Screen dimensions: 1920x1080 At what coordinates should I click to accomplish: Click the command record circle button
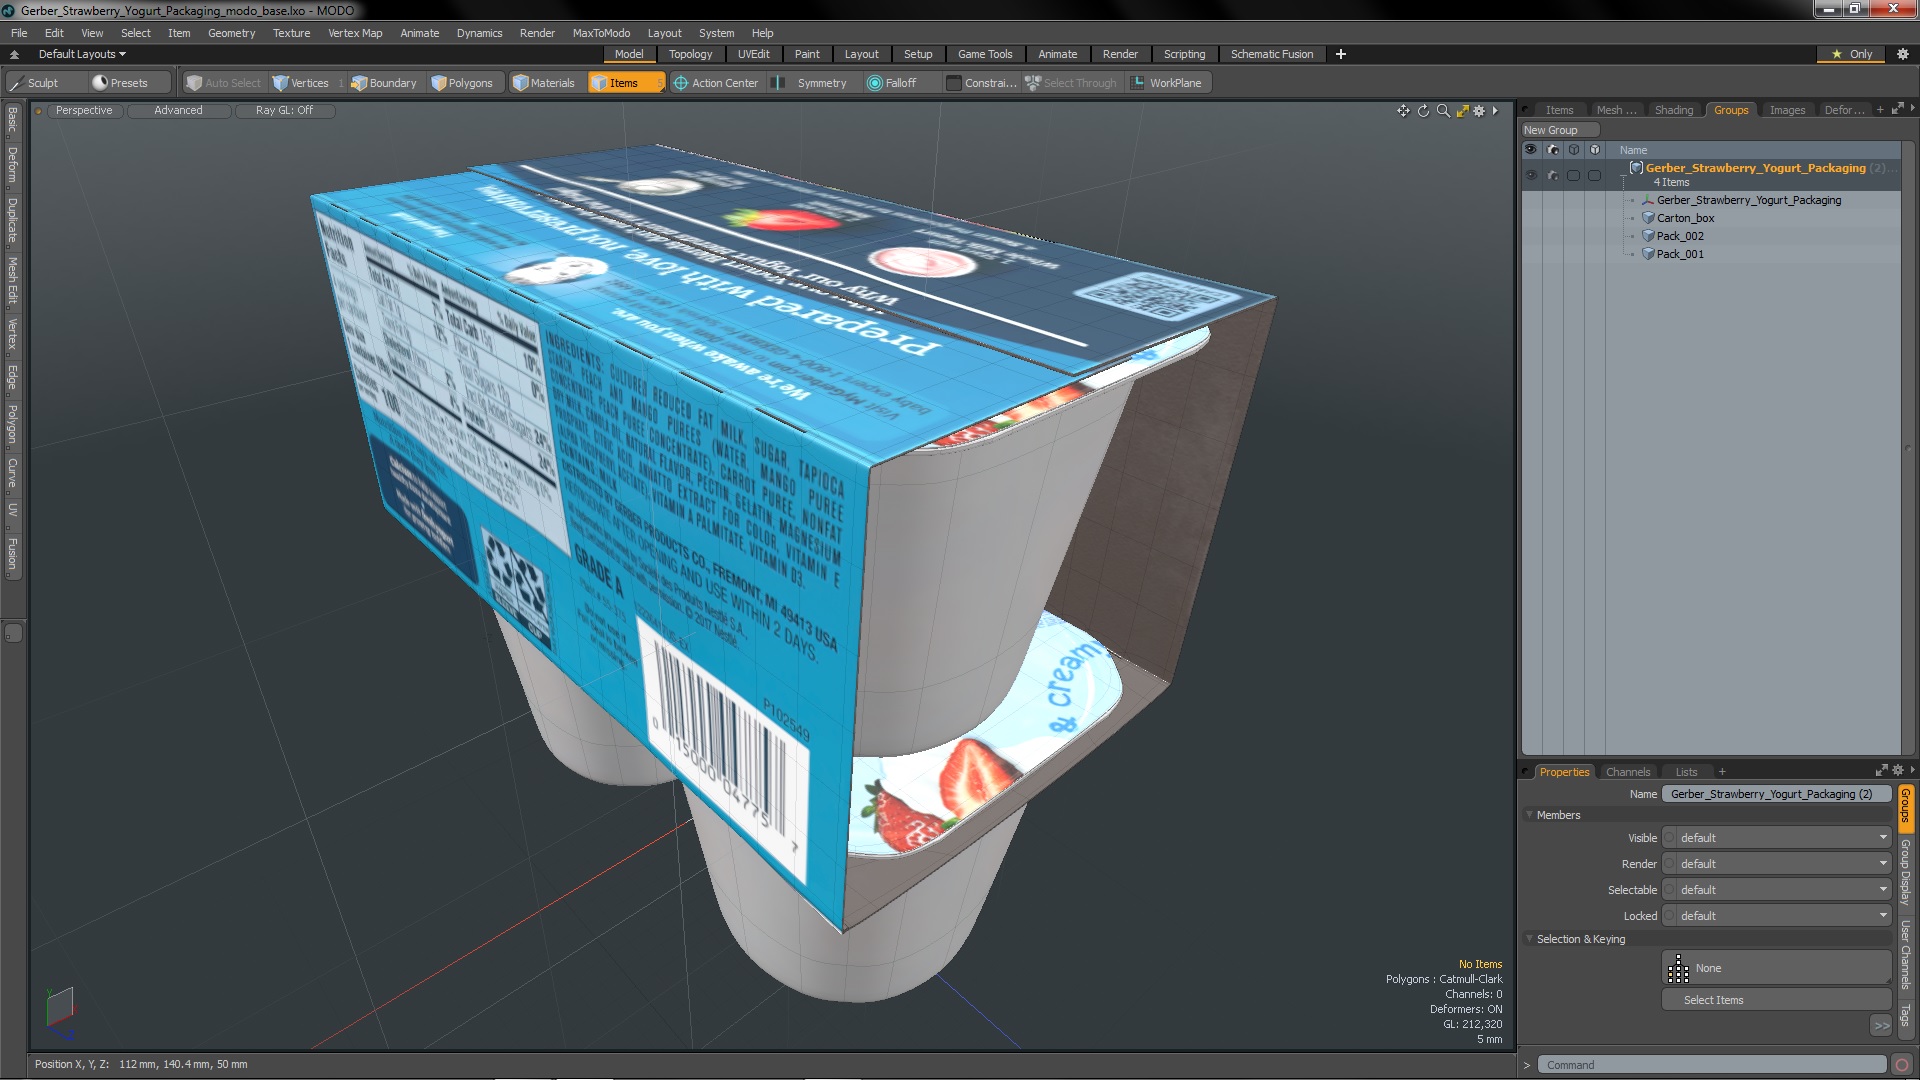(x=1902, y=1065)
